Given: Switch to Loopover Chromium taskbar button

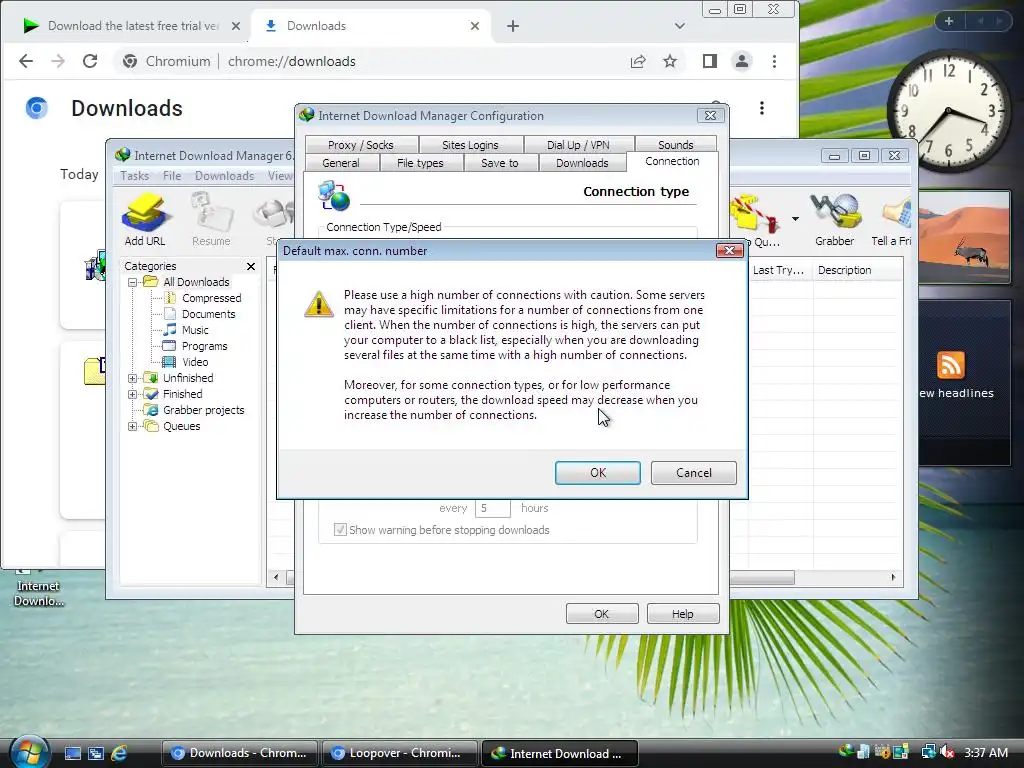Looking at the screenshot, I should (398, 753).
